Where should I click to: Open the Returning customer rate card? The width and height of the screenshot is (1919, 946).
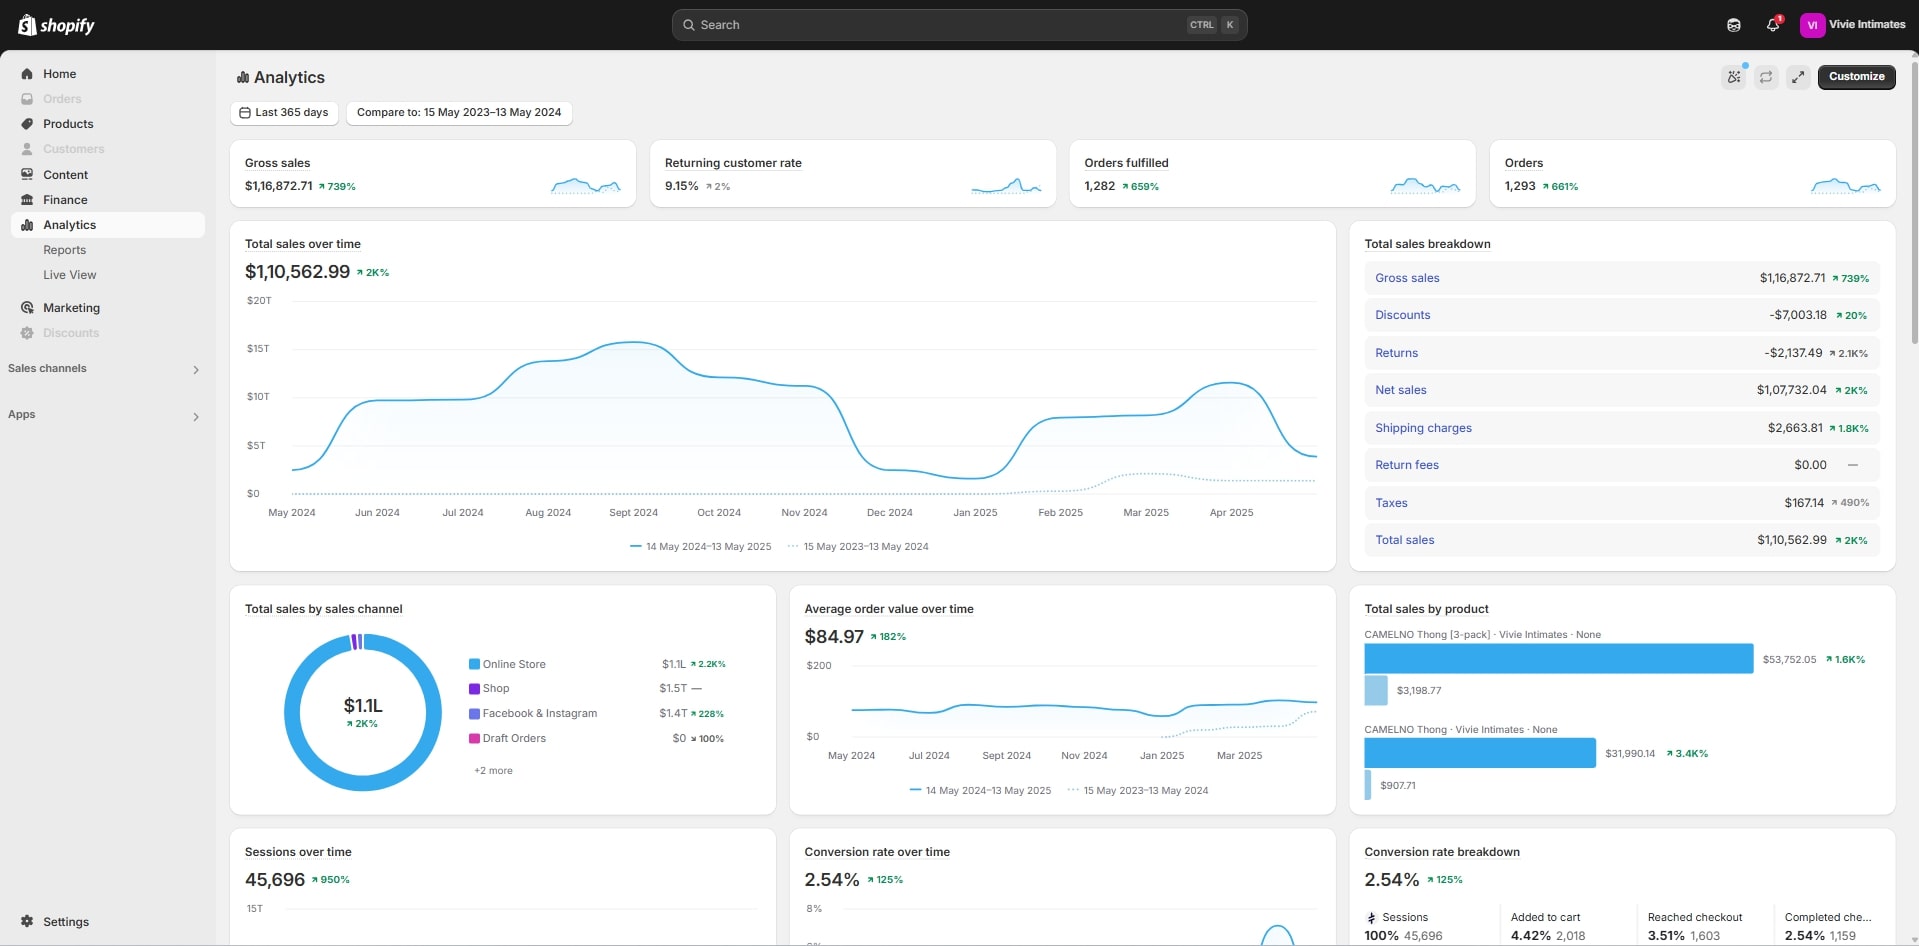pyautogui.click(x=853, y=174)
